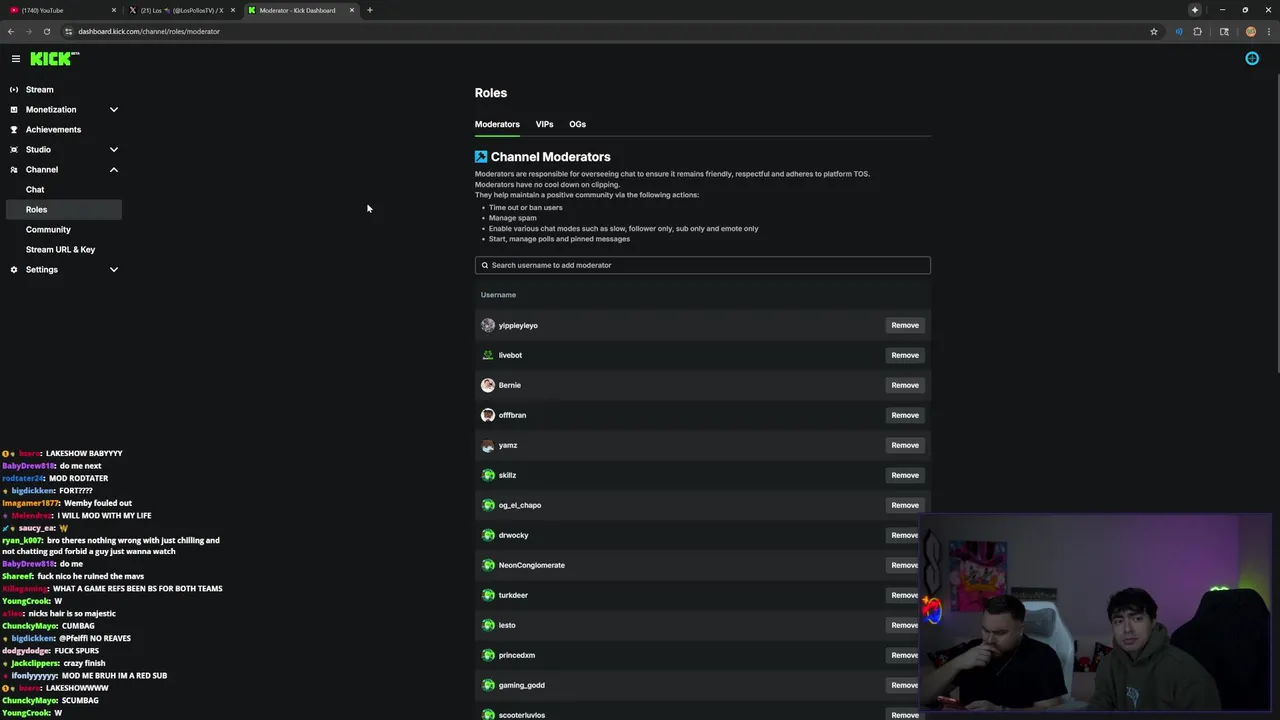Image resolution: width=1280 pixels, height=720 pixels.
Task: Click the Studio sidebar icon
Action: click(14, 149)
